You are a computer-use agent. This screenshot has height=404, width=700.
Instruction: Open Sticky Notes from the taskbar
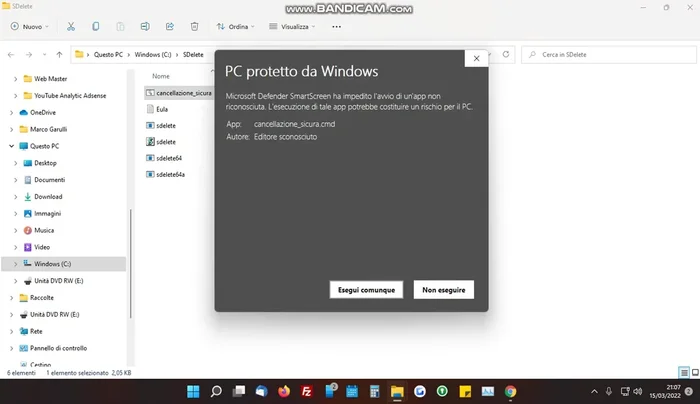pyautogui.click(x=465, y=392)
